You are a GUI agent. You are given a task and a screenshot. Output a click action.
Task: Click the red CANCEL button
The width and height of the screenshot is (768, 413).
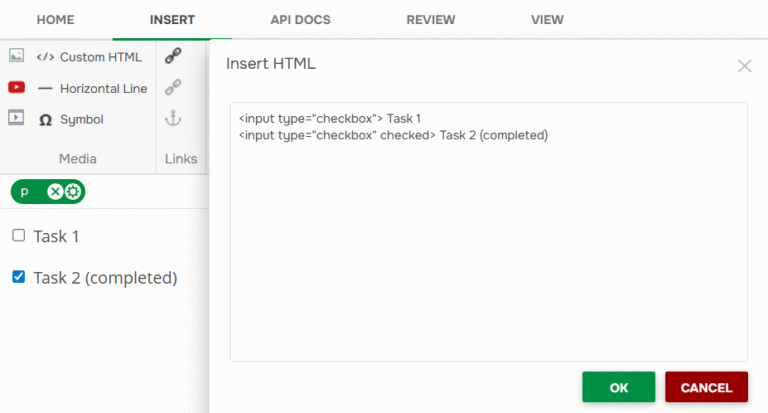coord(706,387)
